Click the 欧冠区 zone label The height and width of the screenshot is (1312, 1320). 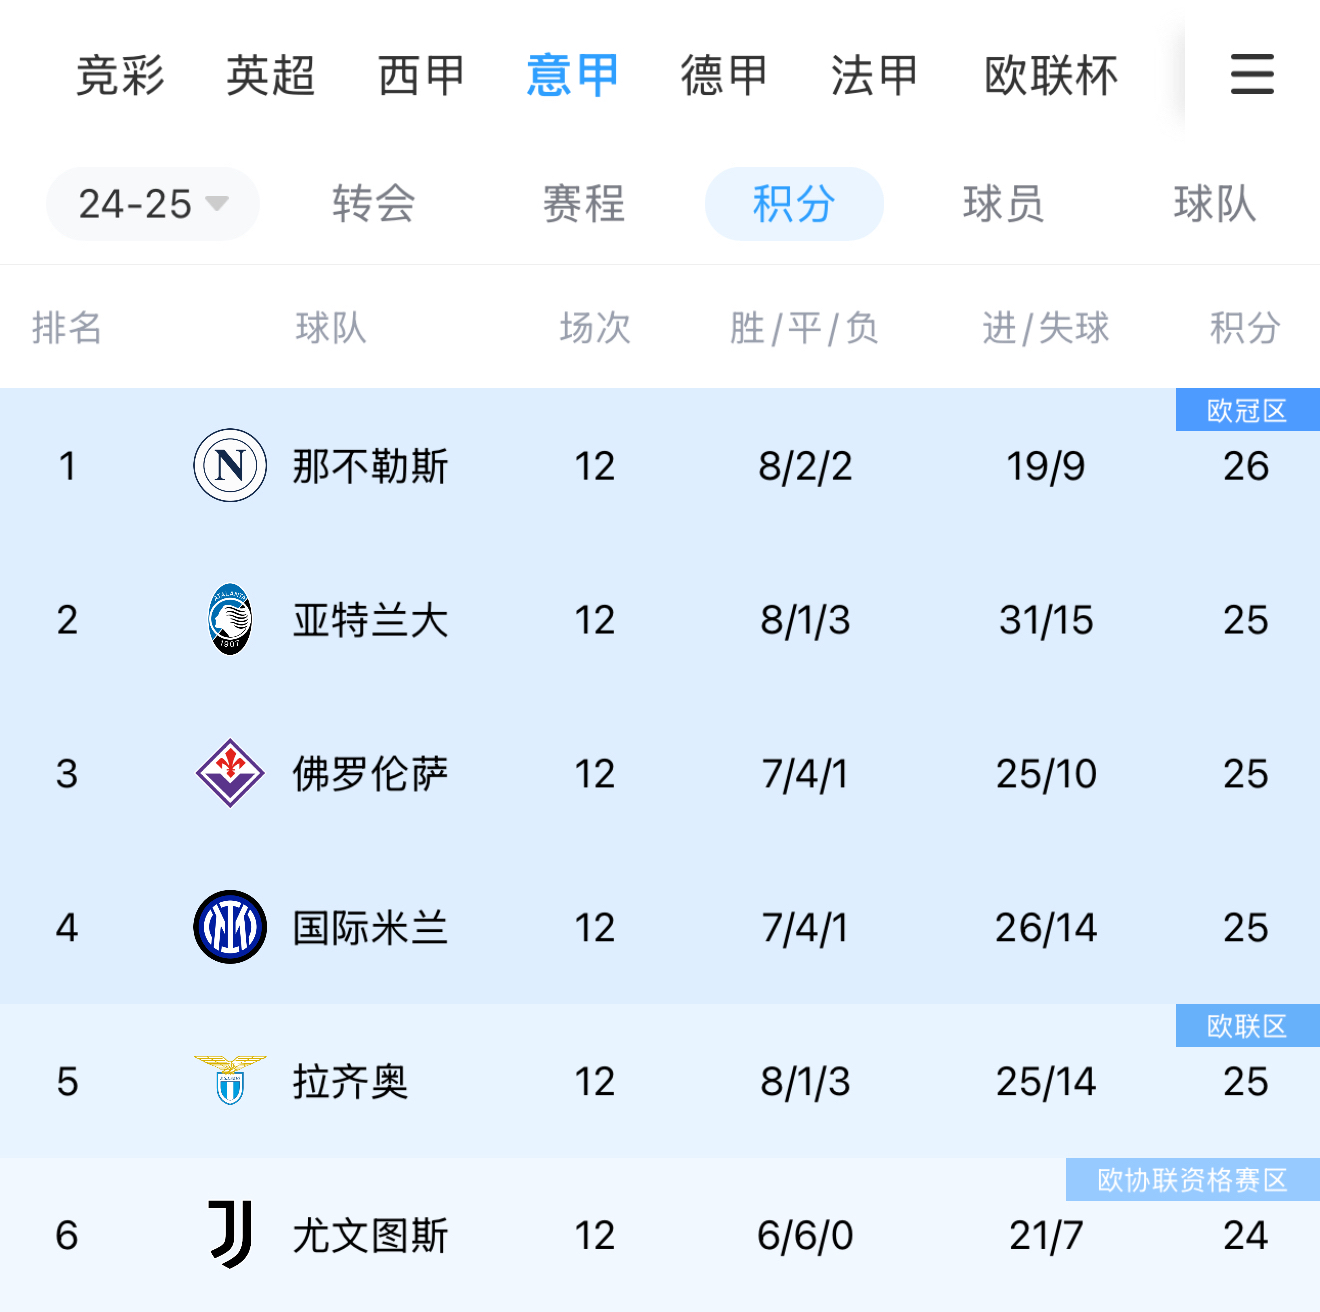click(x=1246, y=409)
